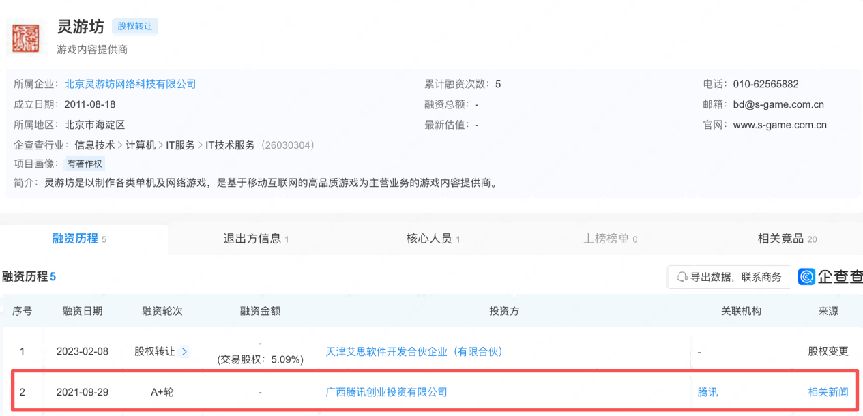
Task: Click the 累计融资次数 value 5
Action: point(498,84)
